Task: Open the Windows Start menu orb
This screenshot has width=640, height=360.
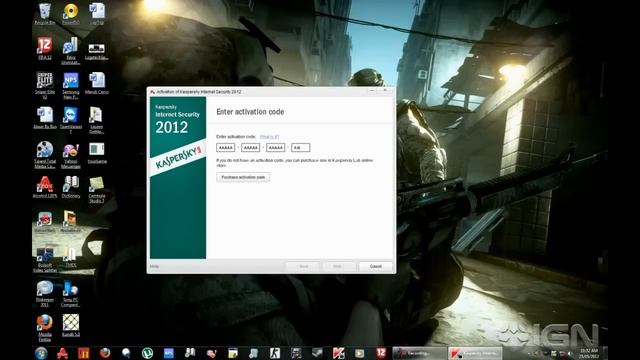Action: tap(41, 353)
